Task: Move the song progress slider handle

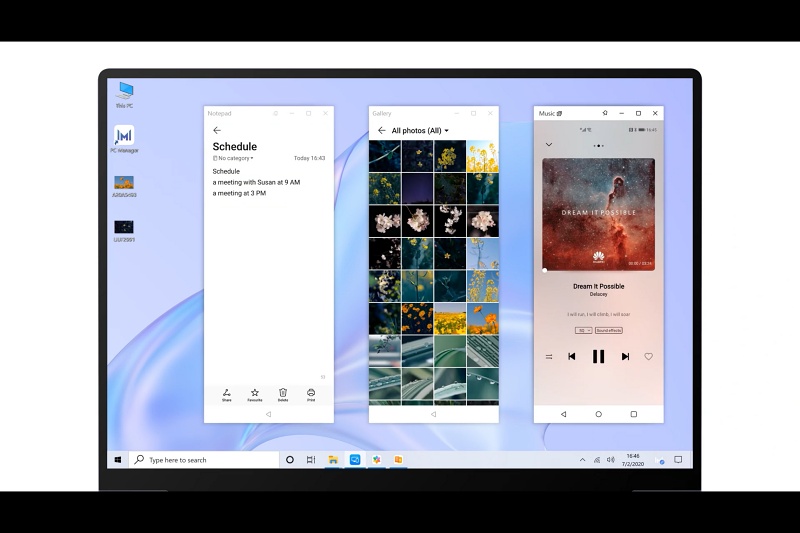Action: 545,271
